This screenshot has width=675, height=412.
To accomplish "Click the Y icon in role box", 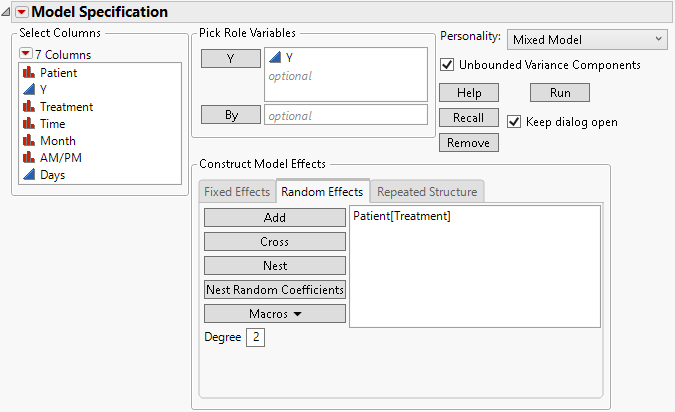I will pyautogui.click(x=274, y=58).
